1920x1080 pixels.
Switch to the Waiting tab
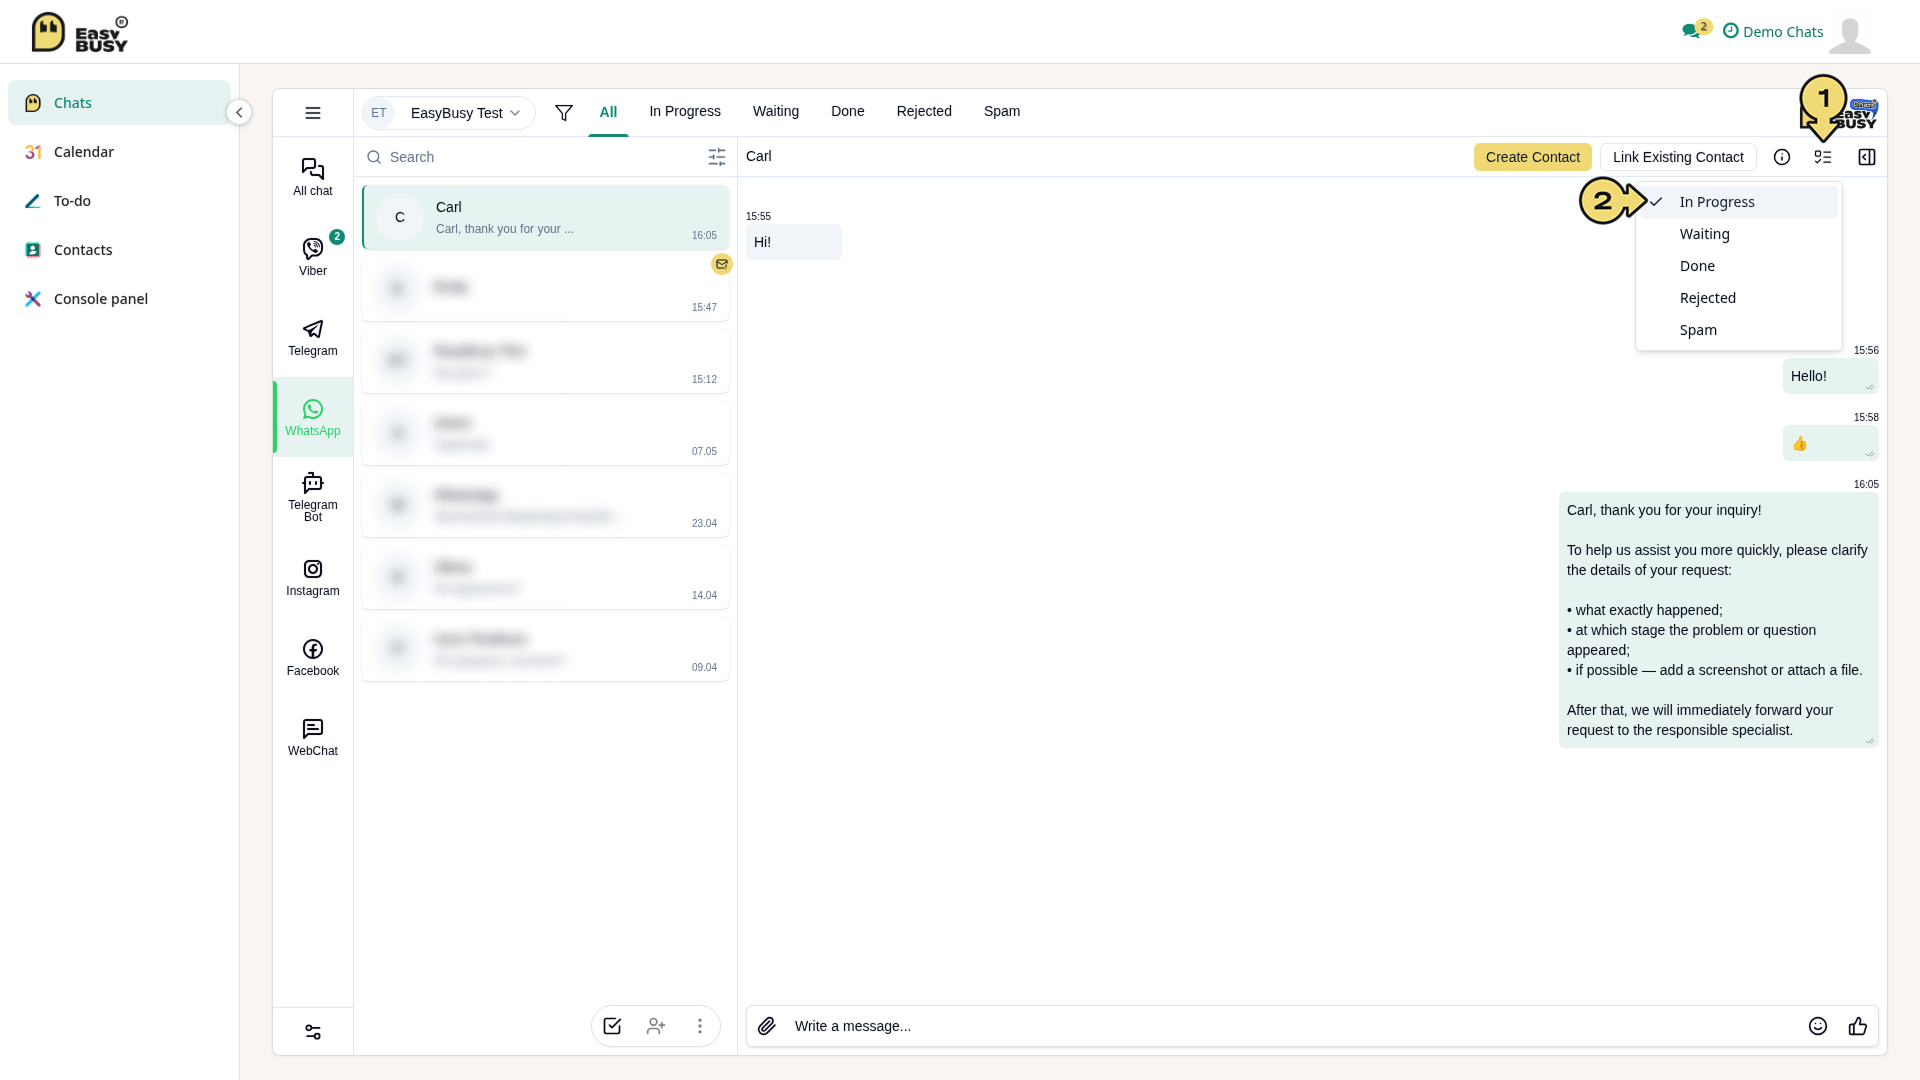click(x=776, y=111)
